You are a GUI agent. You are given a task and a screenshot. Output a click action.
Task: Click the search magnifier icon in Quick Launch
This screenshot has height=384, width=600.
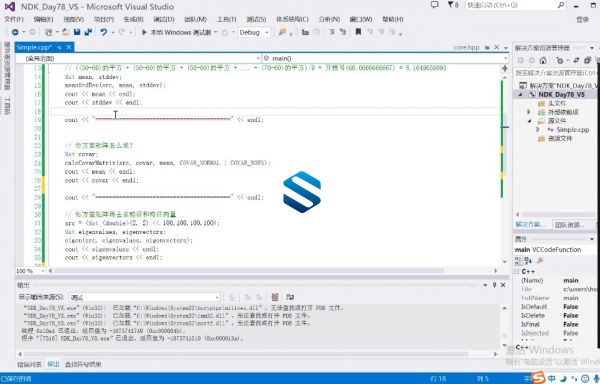561,5
